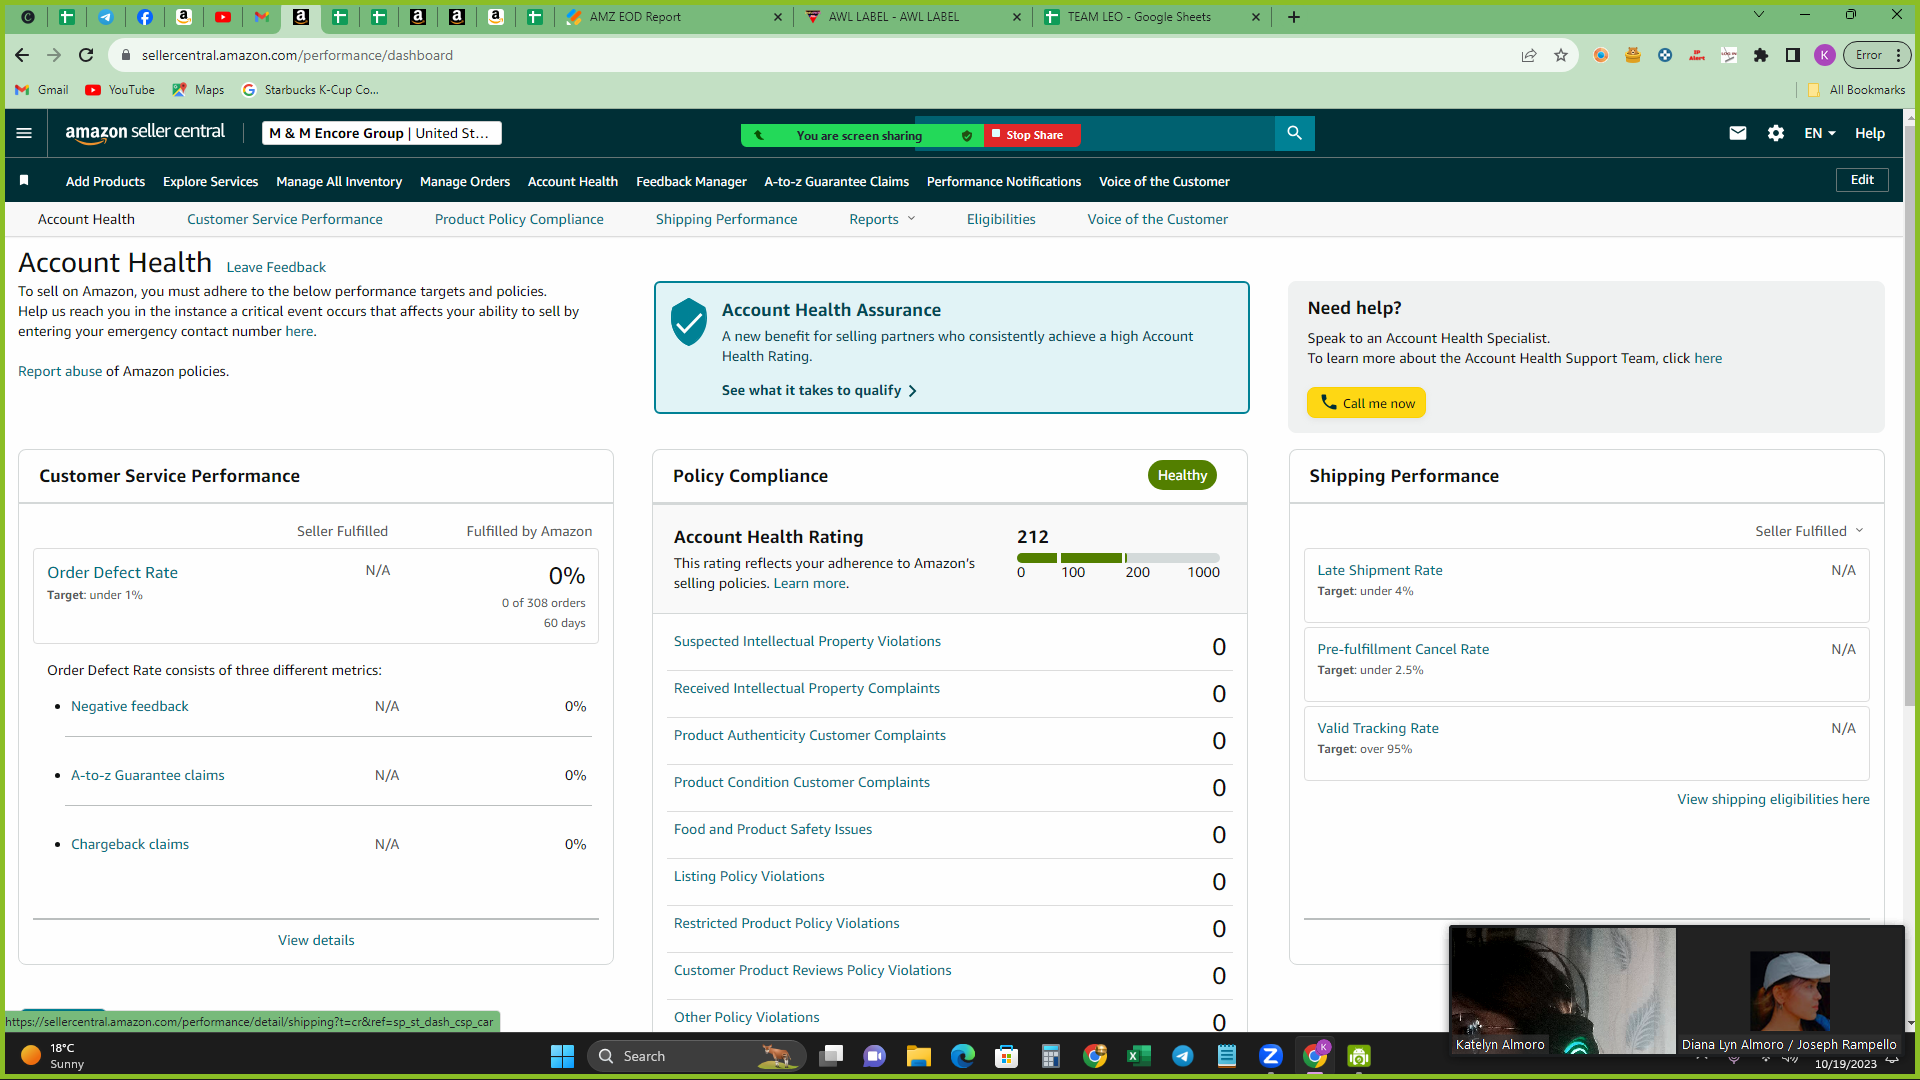The height and width of the screenshot is (1080, 1920).
Task: Open the Seller Central settings gear
Action: click(1776, 133)
